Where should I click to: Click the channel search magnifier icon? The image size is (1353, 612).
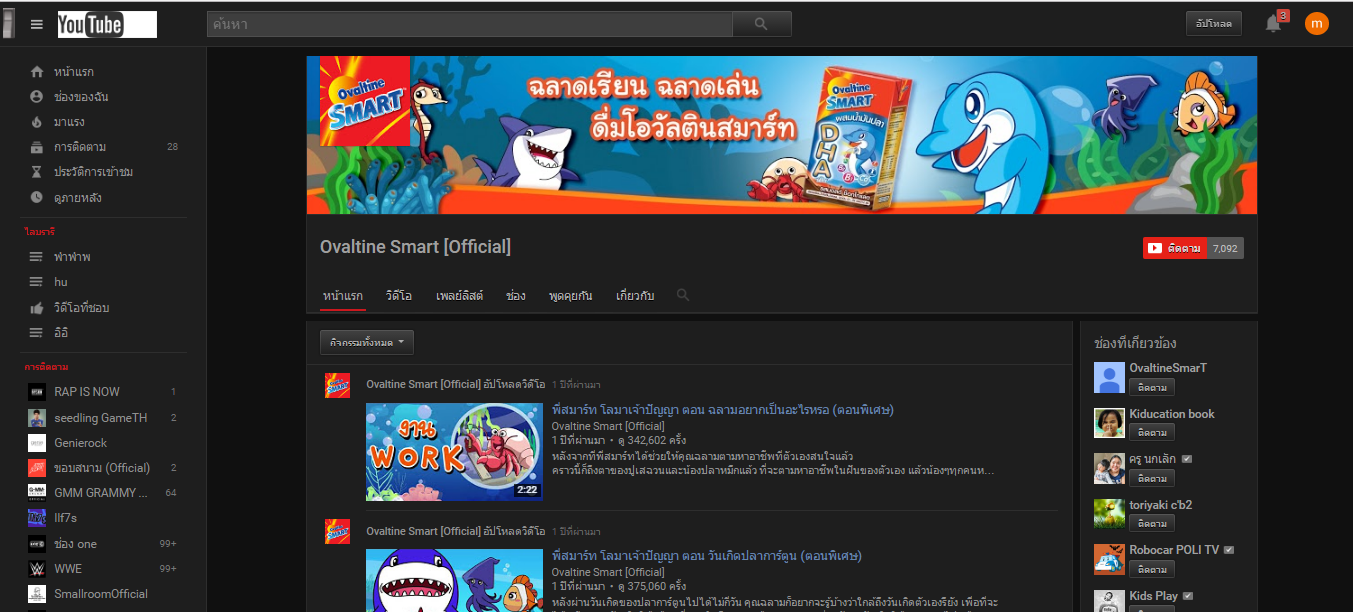(683, 295)
